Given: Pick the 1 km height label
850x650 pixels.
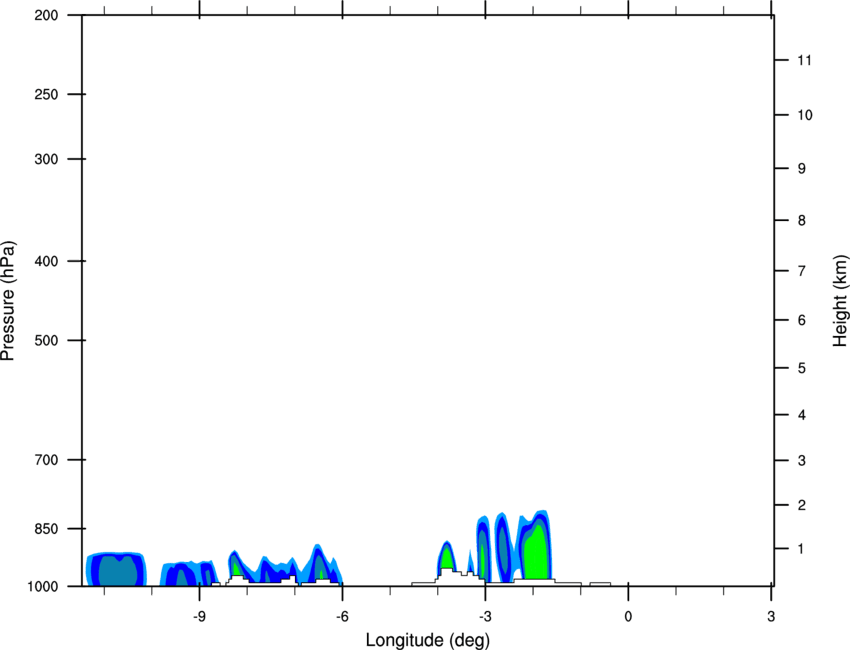Looking at the screenshot, I should coord(801,549).
